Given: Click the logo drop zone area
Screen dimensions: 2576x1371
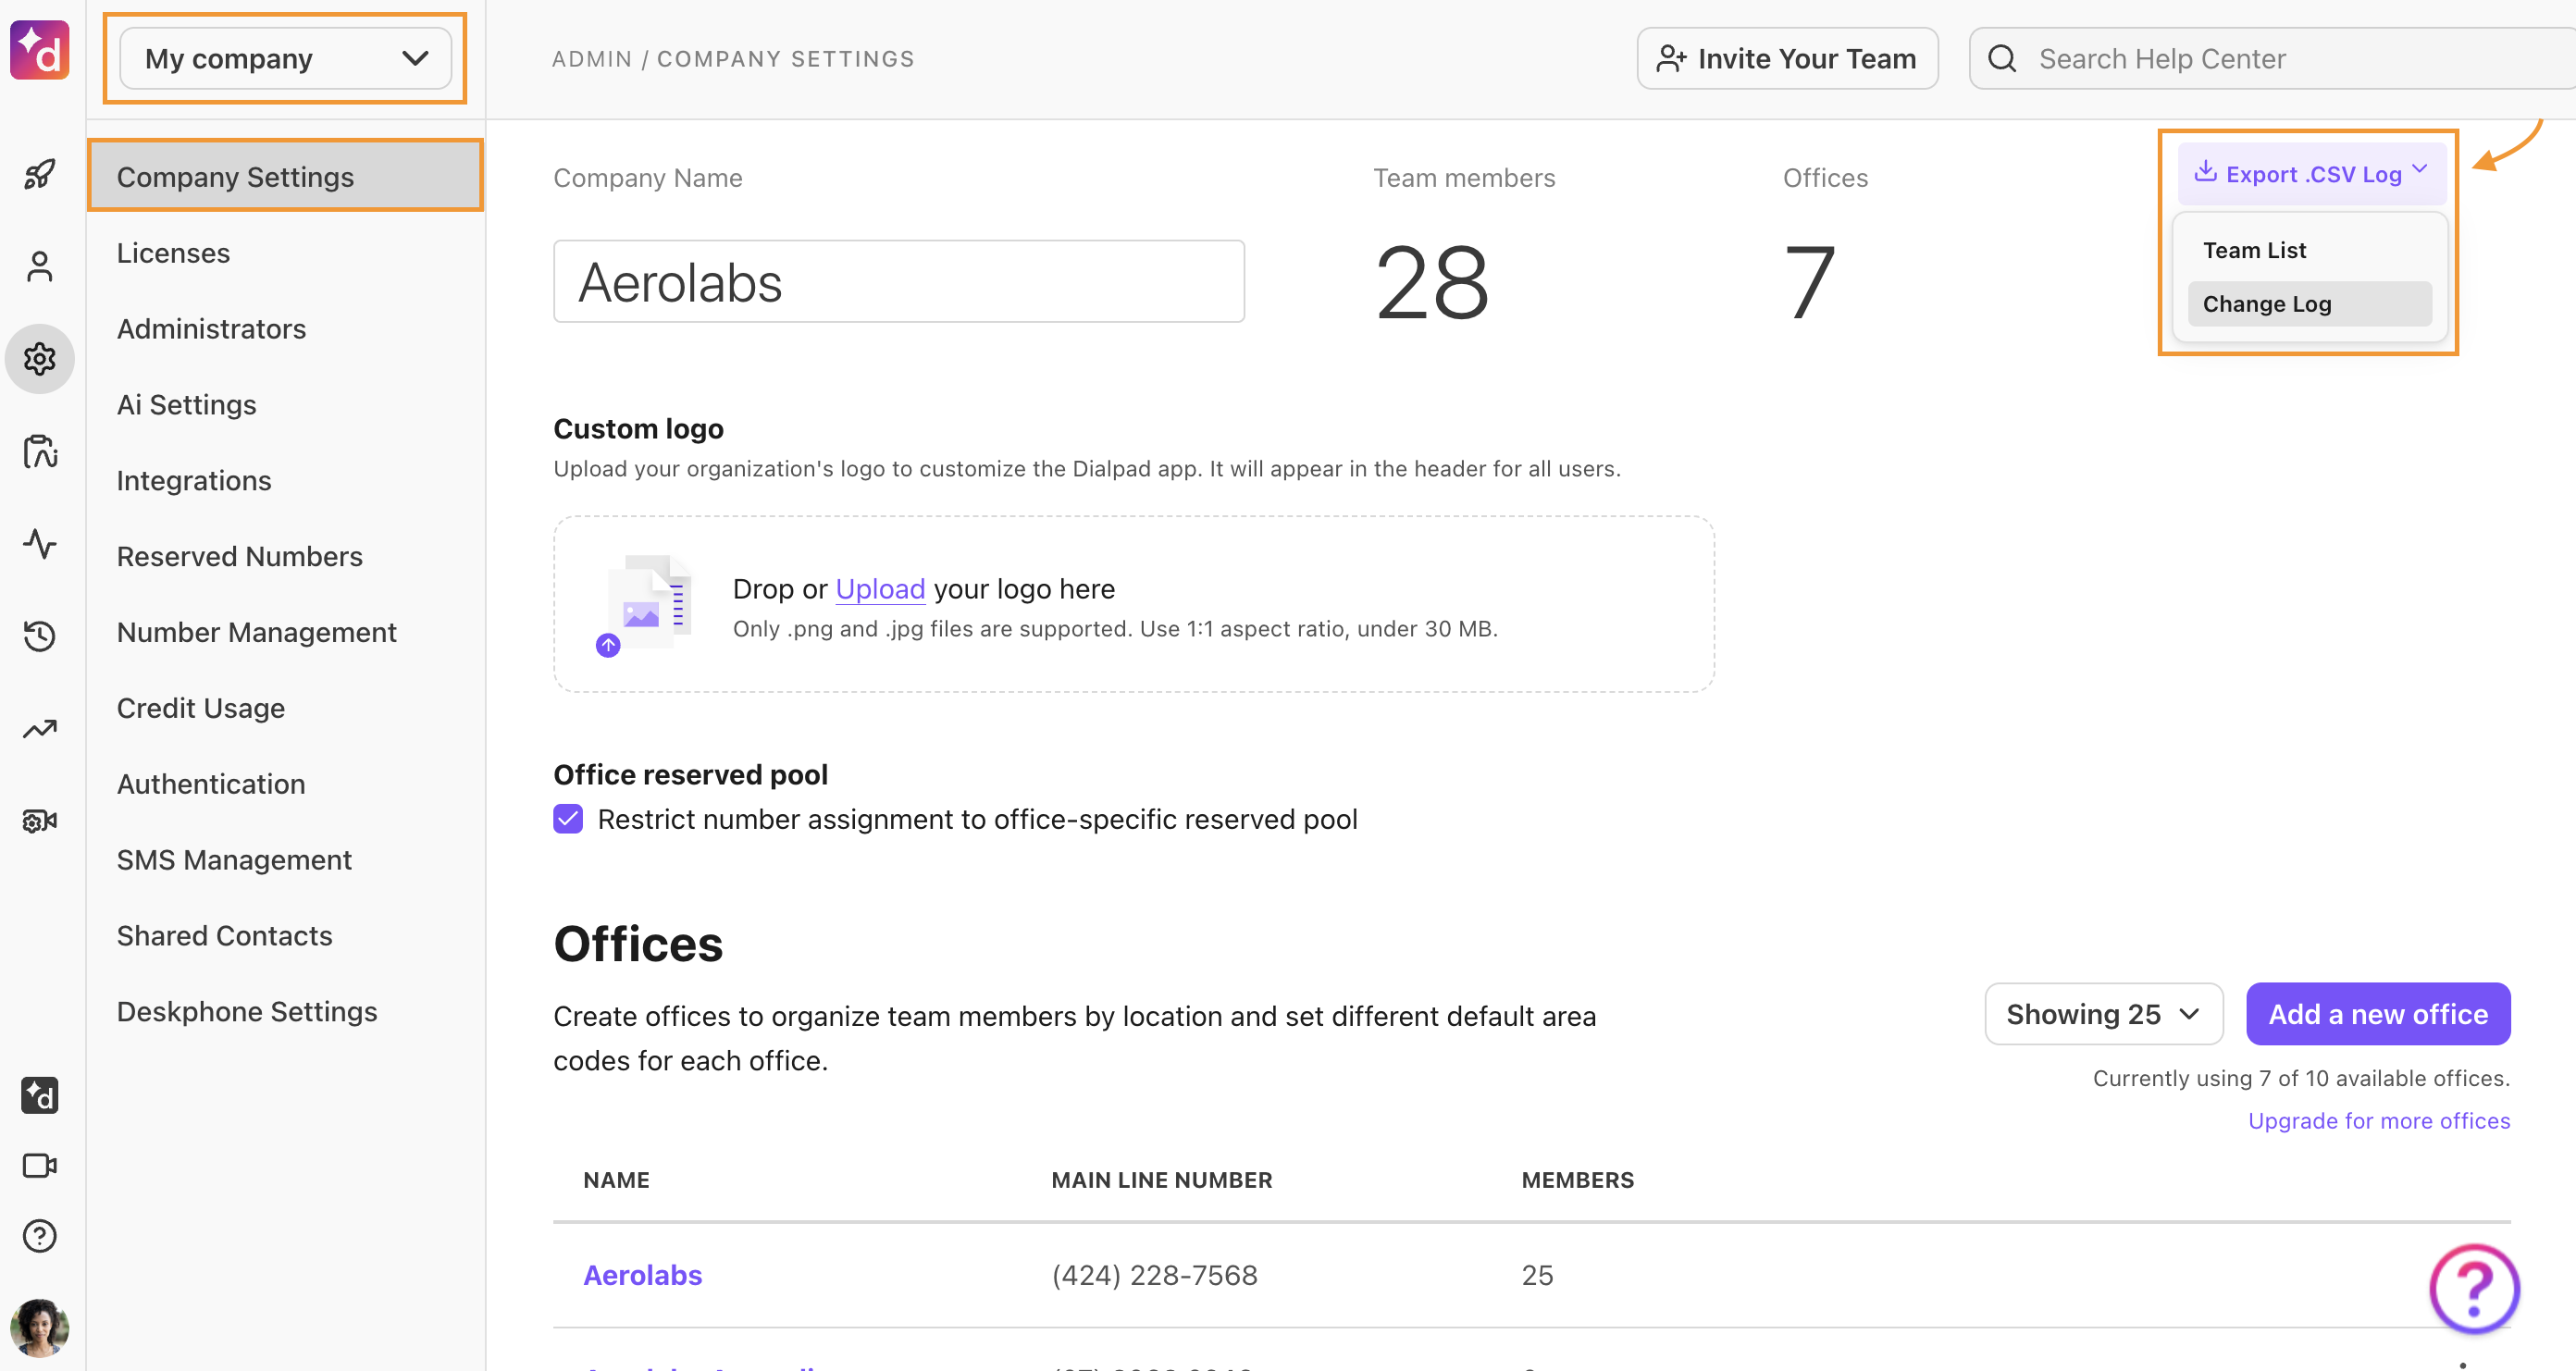Looking at the screenshot, I should pos(1134,604).
